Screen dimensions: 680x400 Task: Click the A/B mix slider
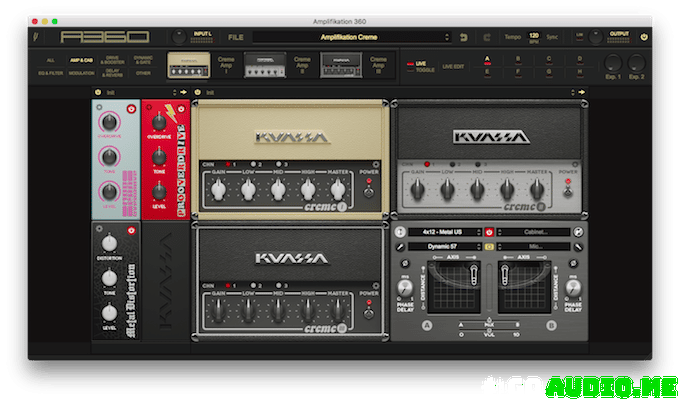(489, 325)
